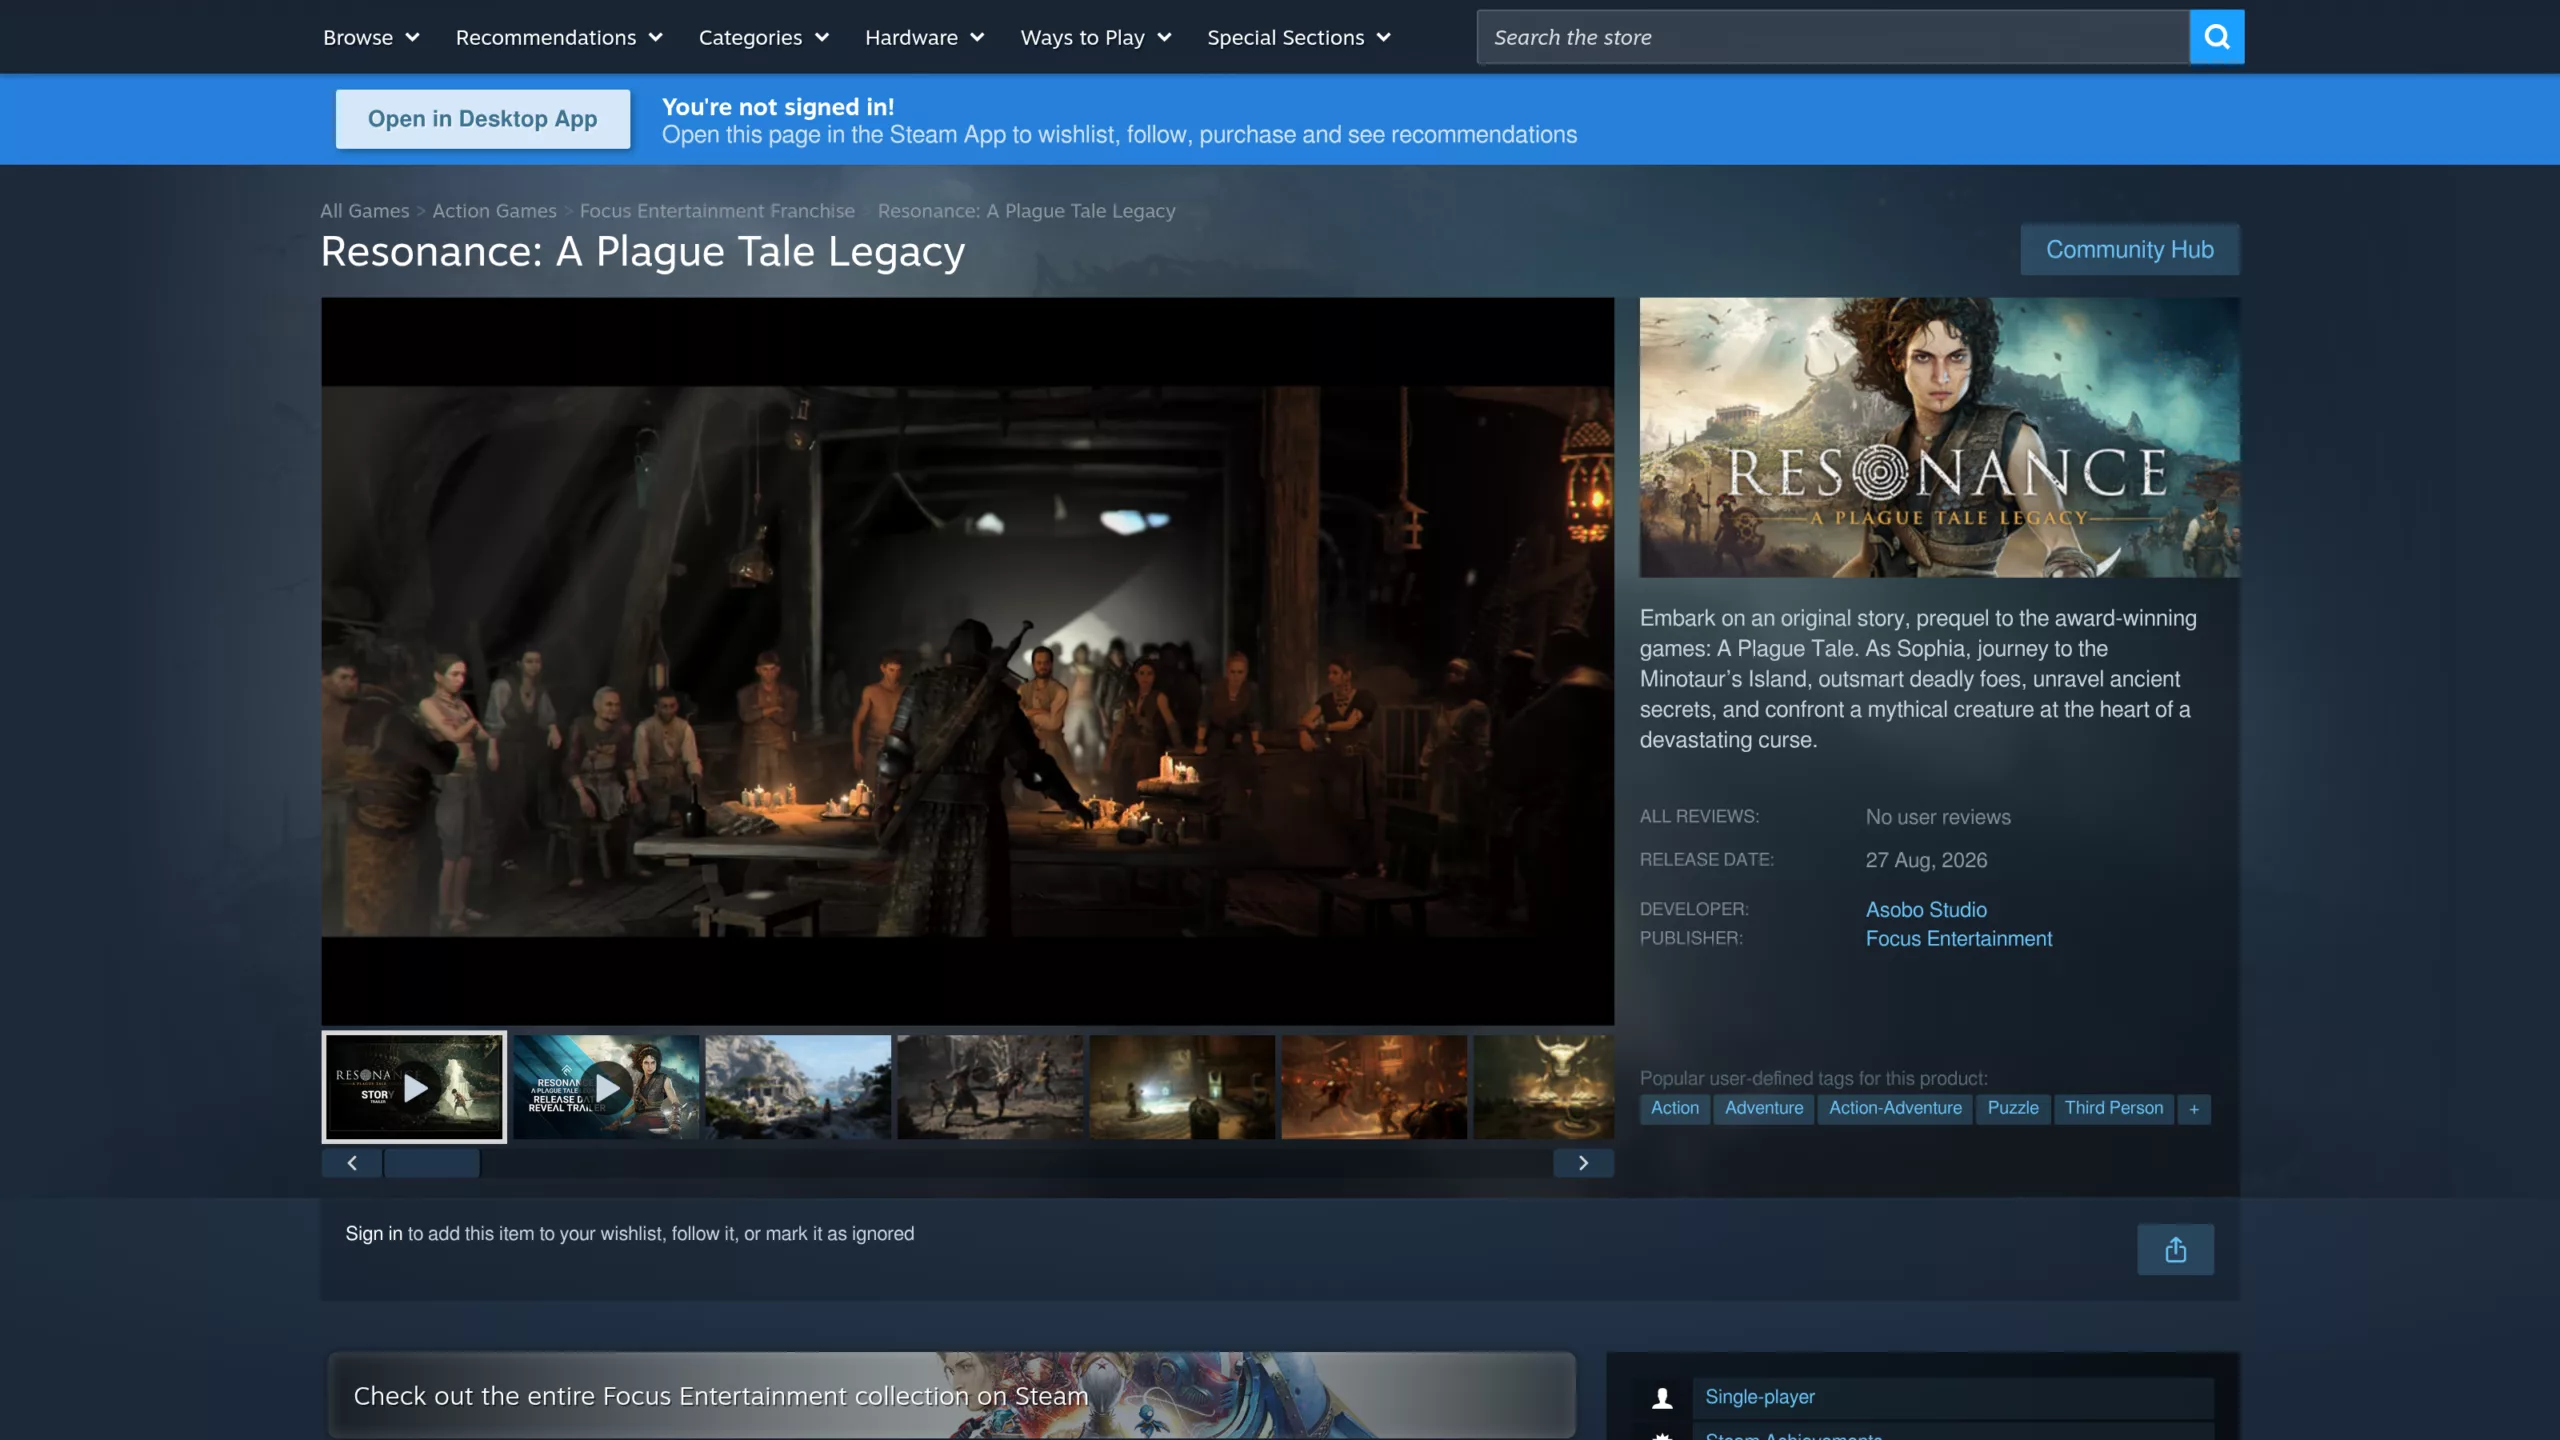This screenshot has height=1440, width=2560.
Task: Open the Community Hub
Action: coord(2129,249)
